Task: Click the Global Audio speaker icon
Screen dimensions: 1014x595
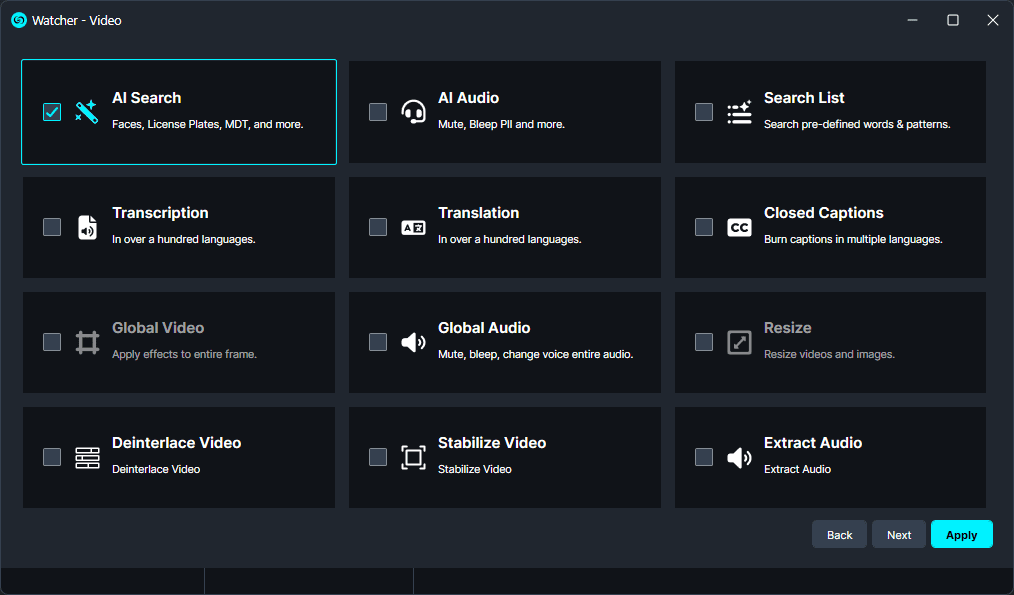Action: [413, 342]
